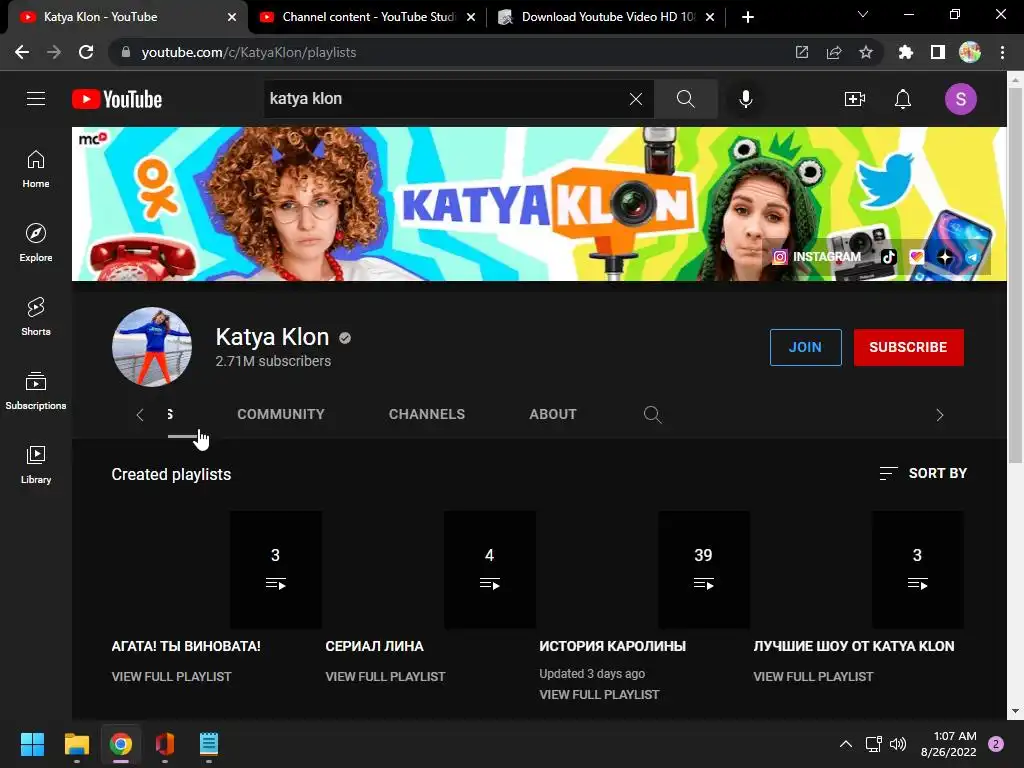Open the 4-video playlist thumbnail

(430, 569)
